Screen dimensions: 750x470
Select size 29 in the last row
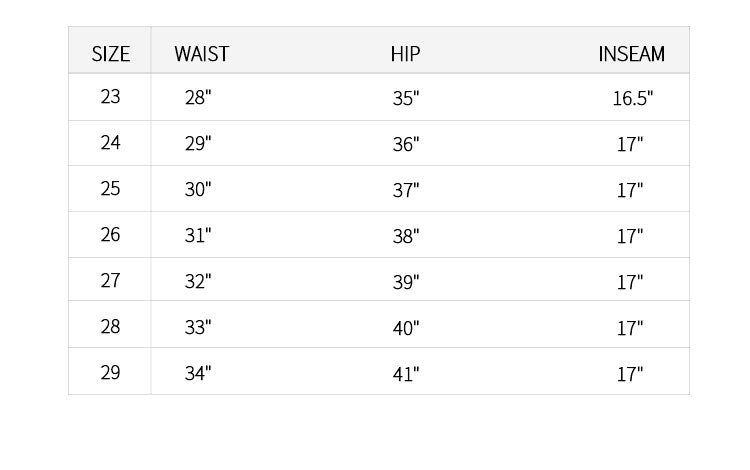(110, 373)
